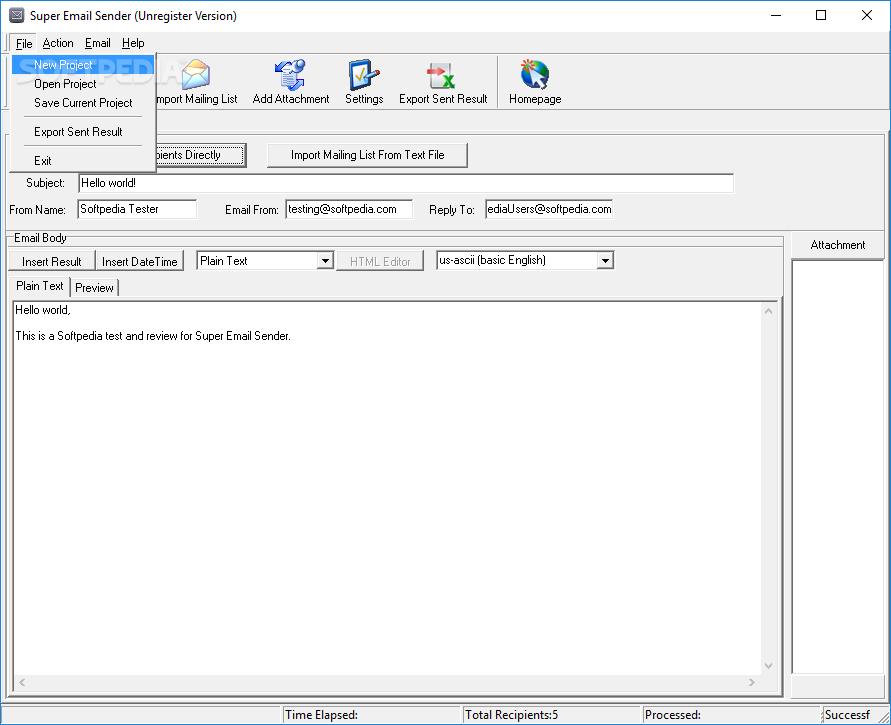Click the Reply To input field
The width and height of the screenshot is (891, 725).
tap(549, 209)
